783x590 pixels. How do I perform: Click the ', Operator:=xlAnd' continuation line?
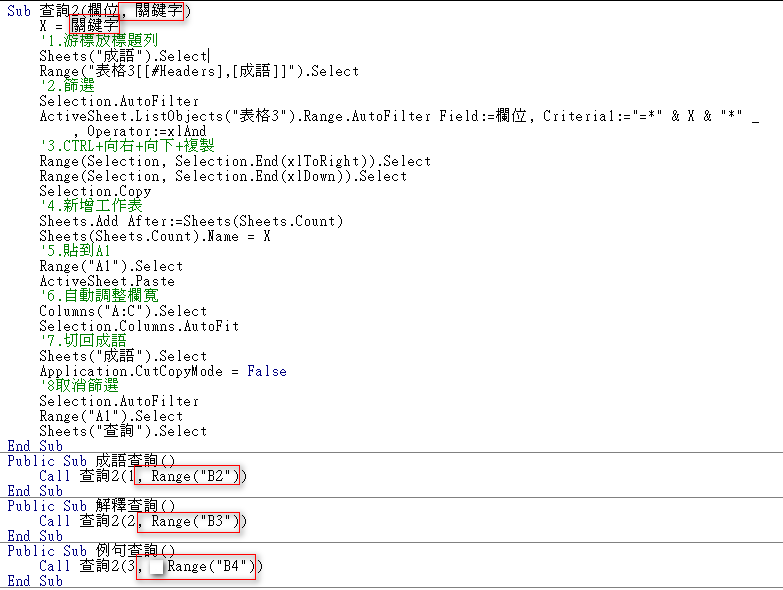point(139,131)
